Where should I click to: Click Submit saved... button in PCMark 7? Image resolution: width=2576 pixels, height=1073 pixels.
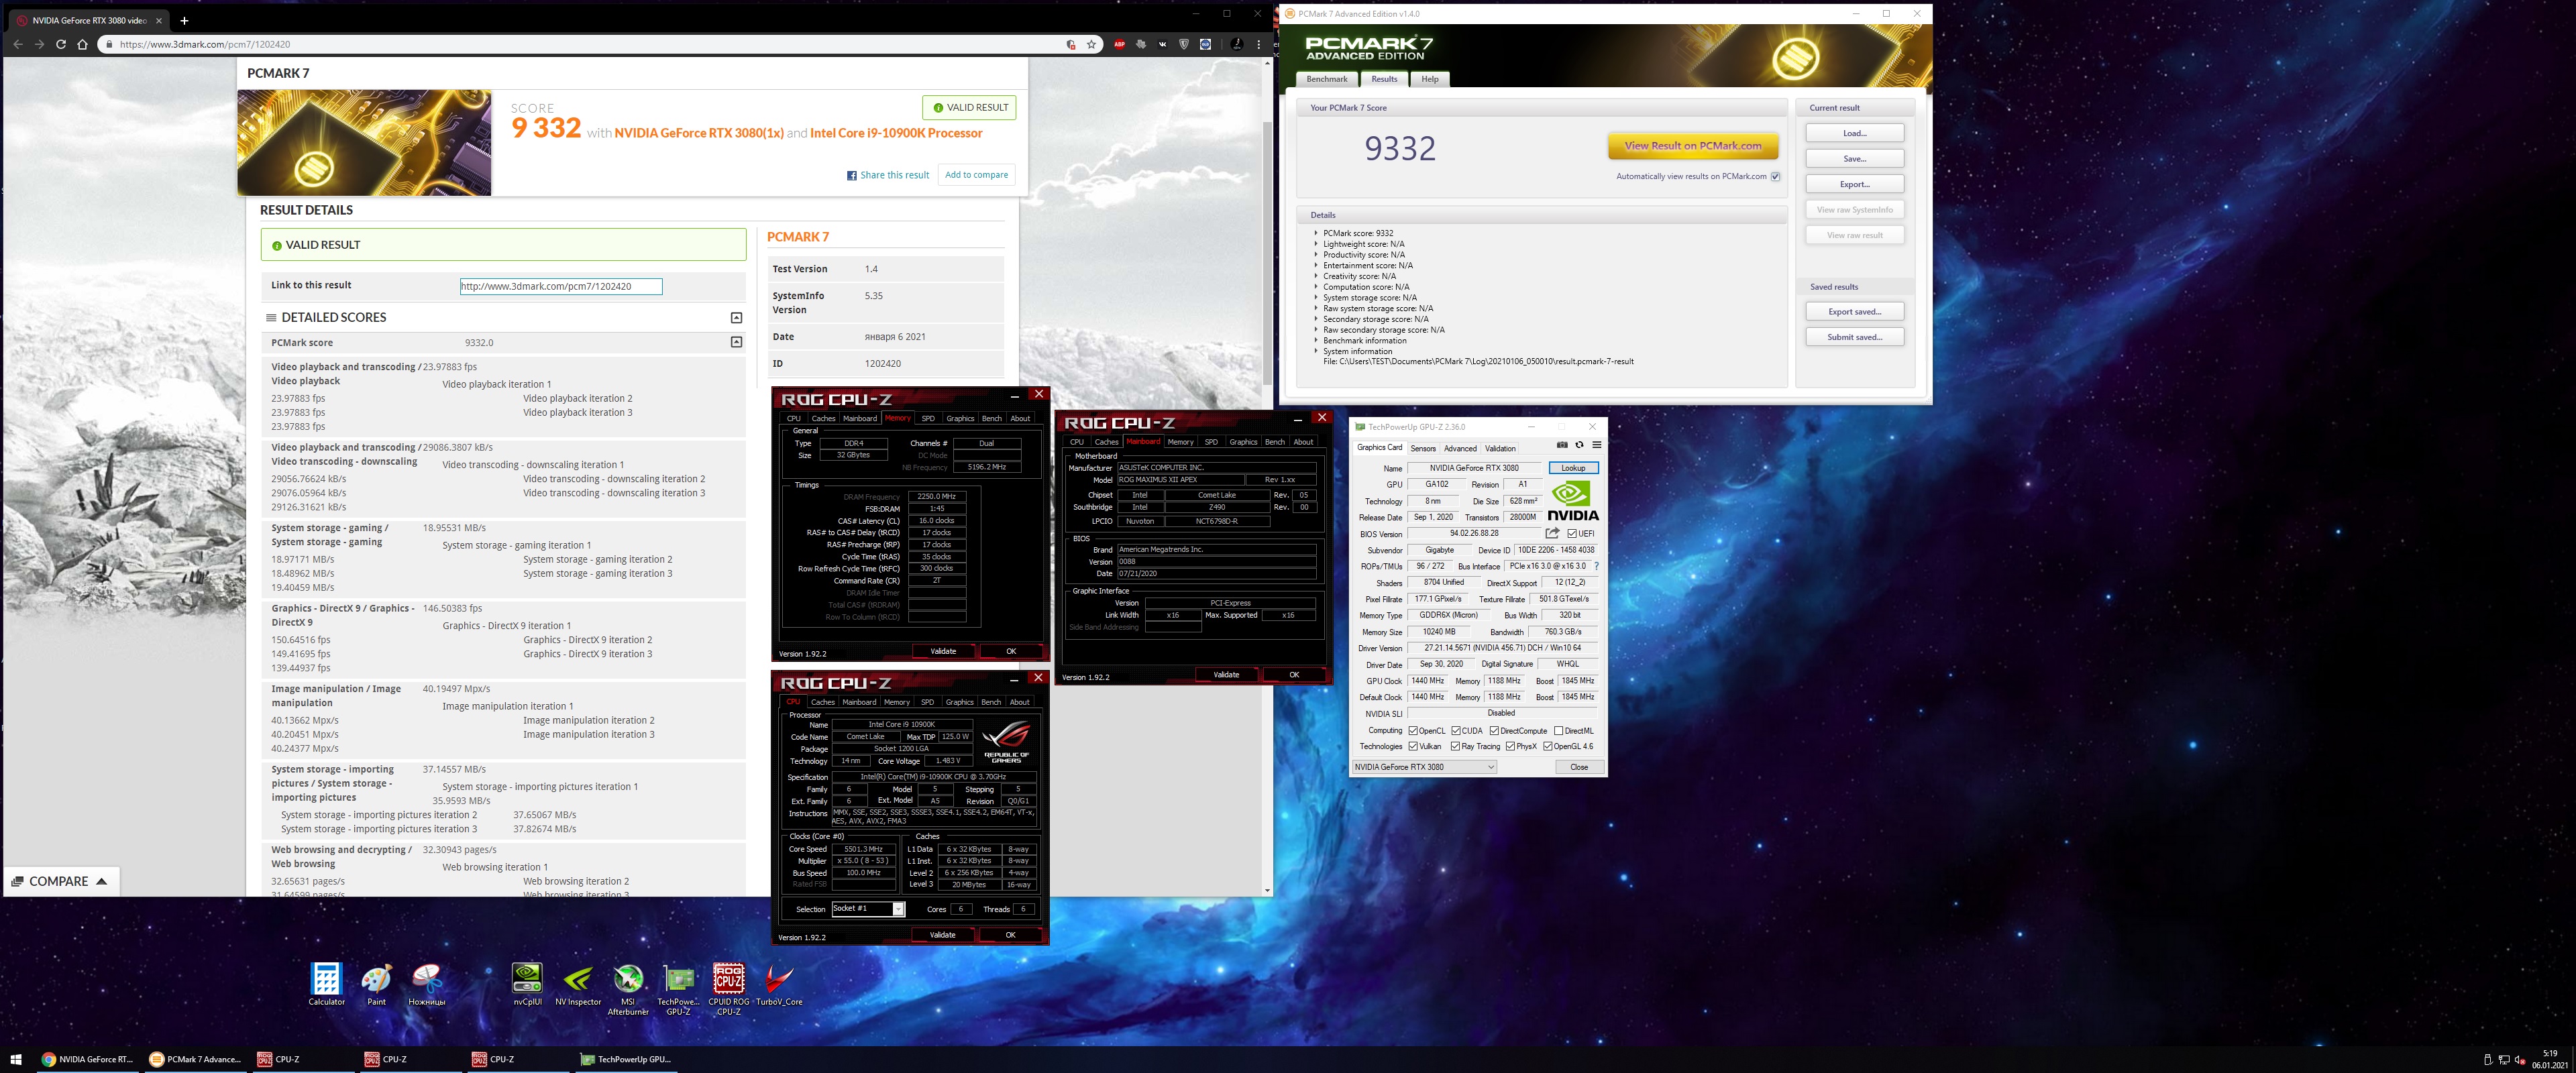(1854, 337)
